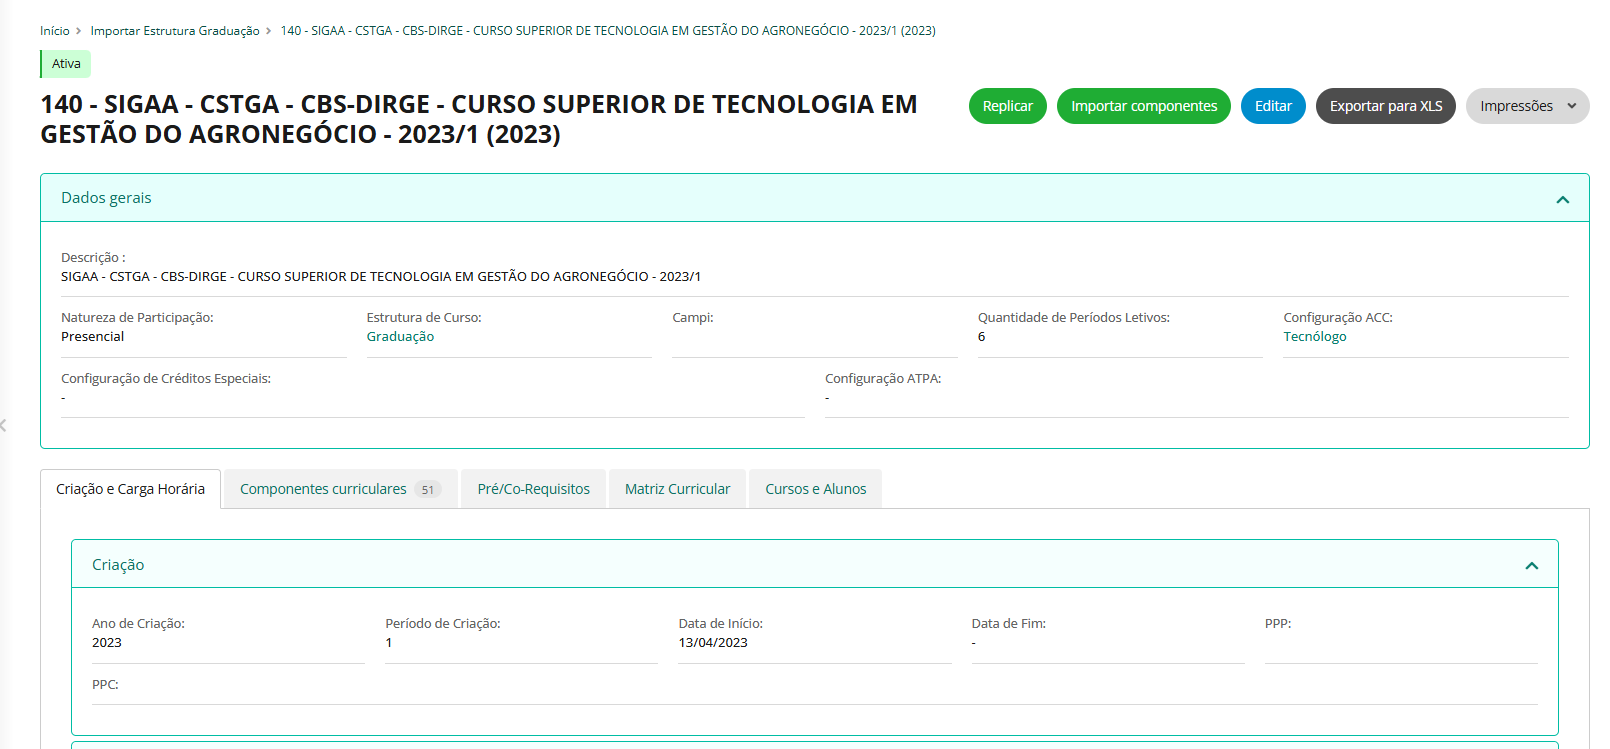Click the Criação section header title

coord(118,565)
